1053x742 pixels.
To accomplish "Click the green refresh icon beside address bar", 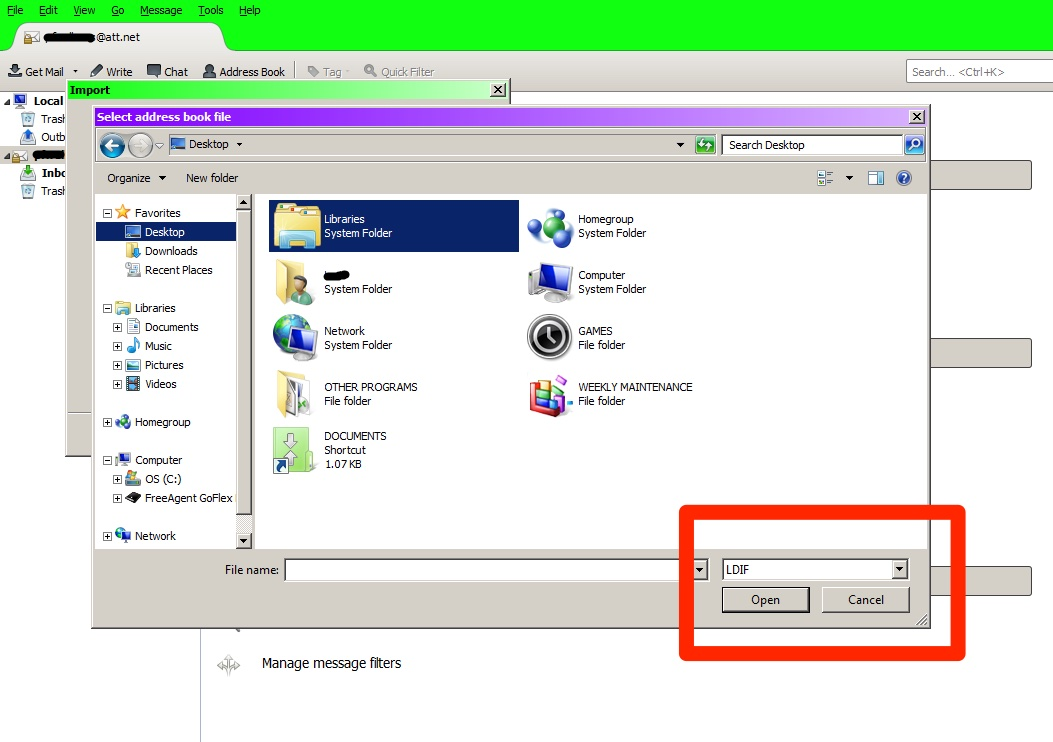I will tap(705, 144).
